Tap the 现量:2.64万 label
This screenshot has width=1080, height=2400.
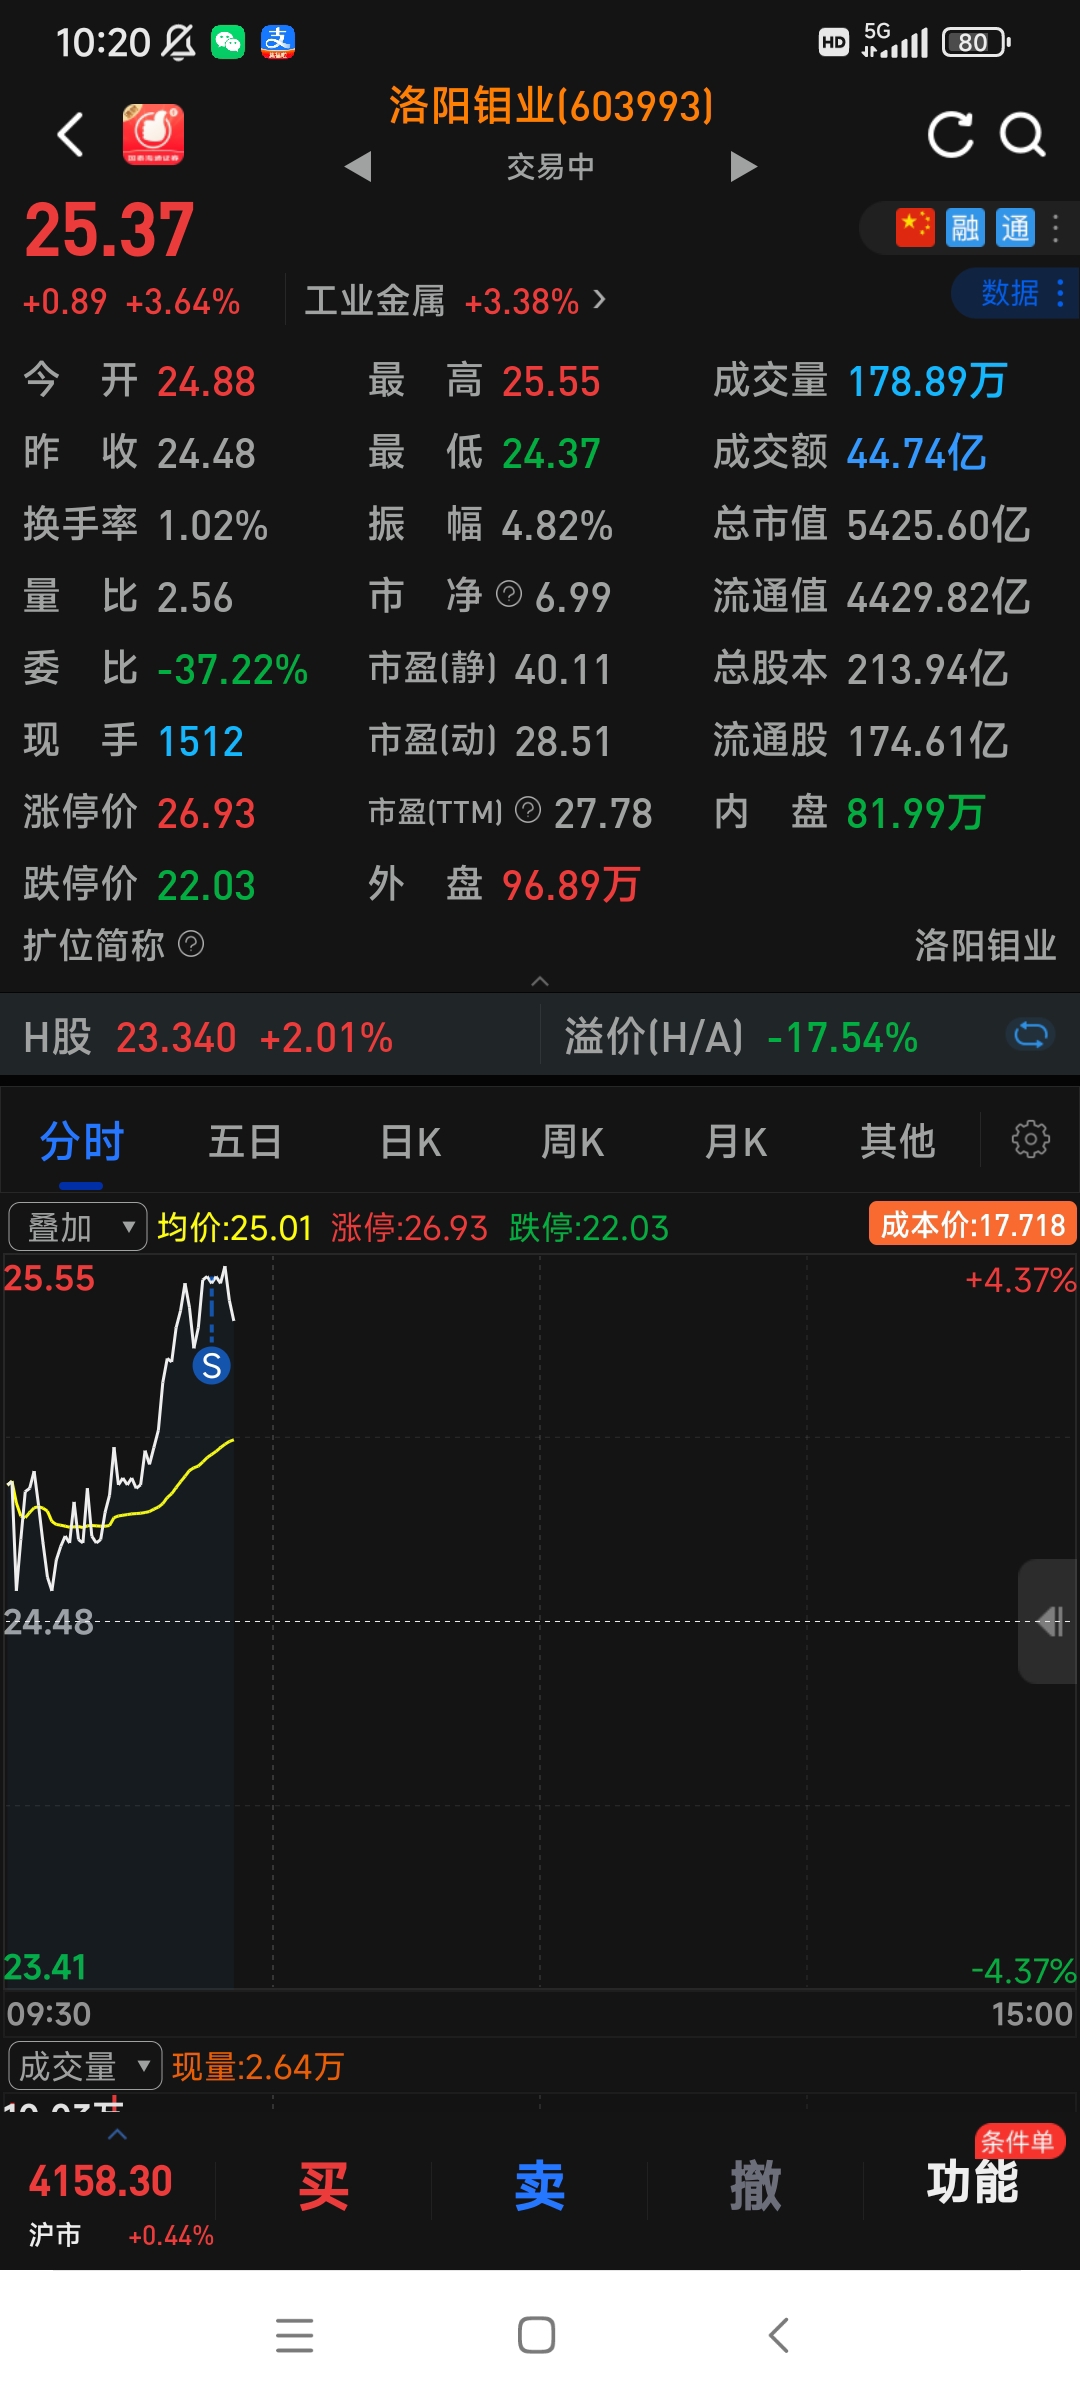(258, 2066)
